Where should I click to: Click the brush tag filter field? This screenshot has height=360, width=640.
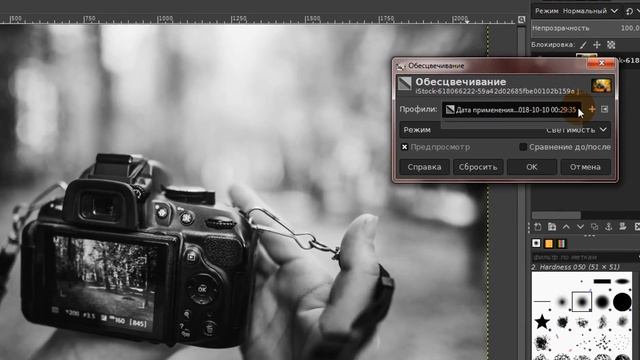pyautogui.click(x=584, y=258)
